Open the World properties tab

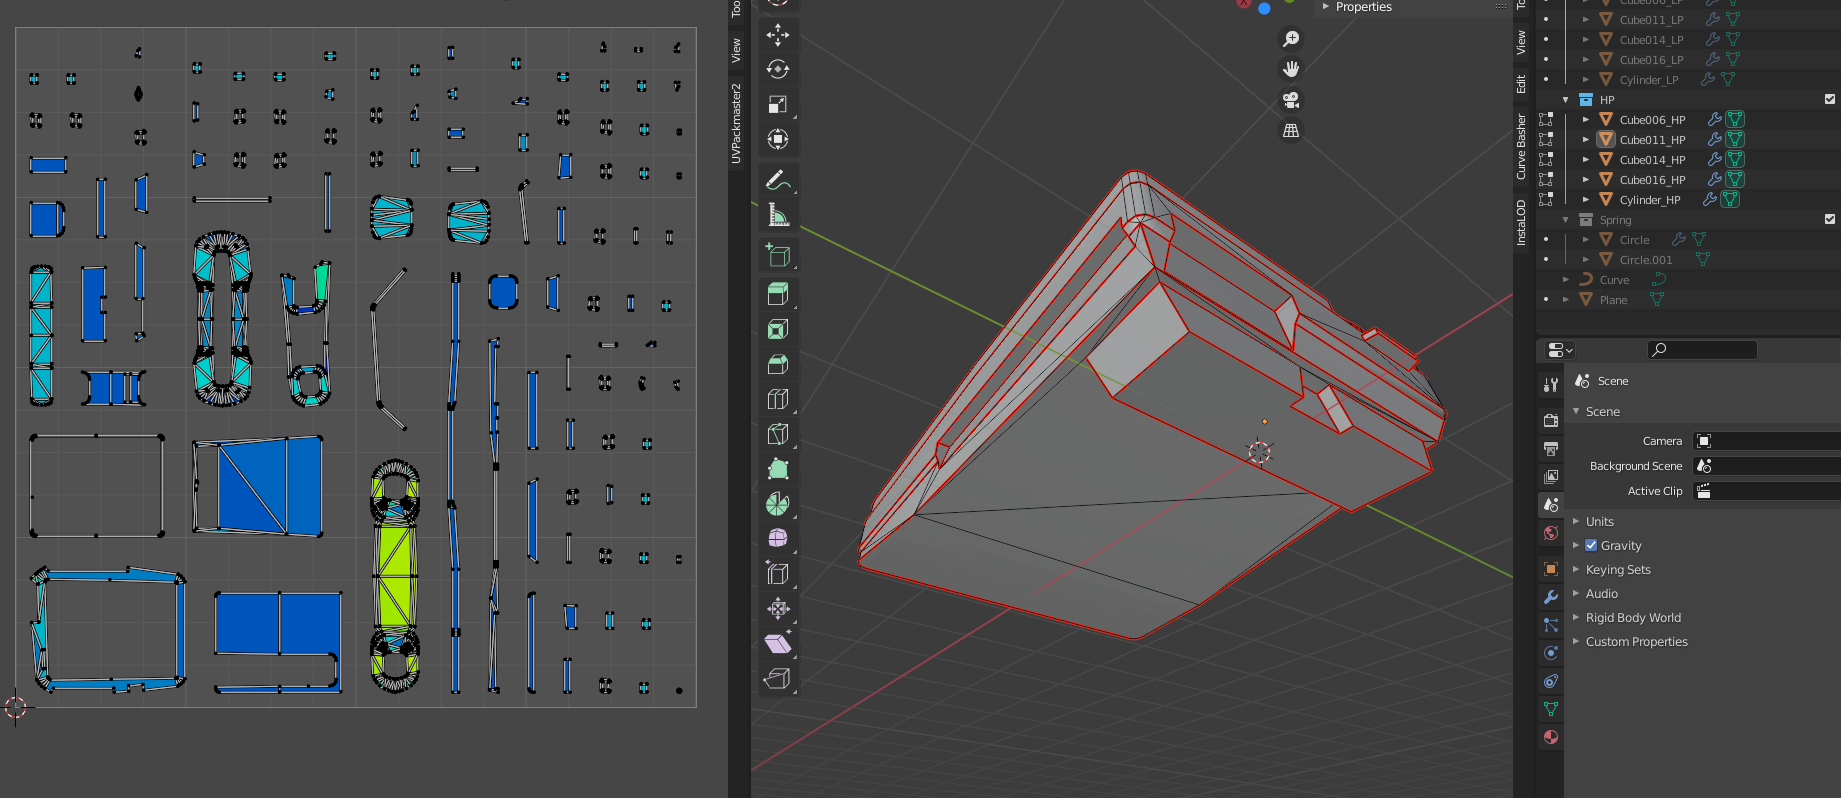pyautogui.click(x=1551, y=533)
